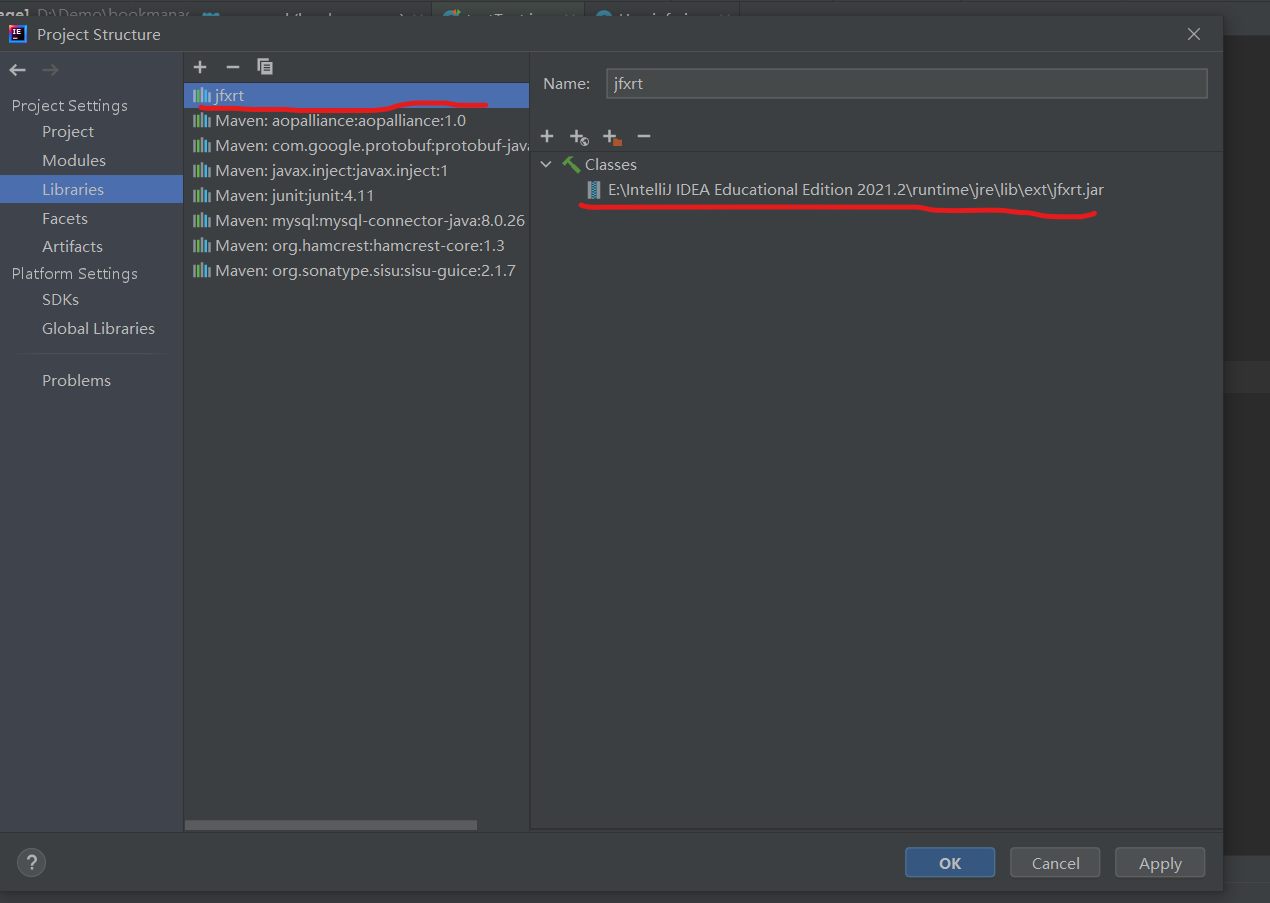
Task: Add library from Maven repository icon
Action: point(579,137)
